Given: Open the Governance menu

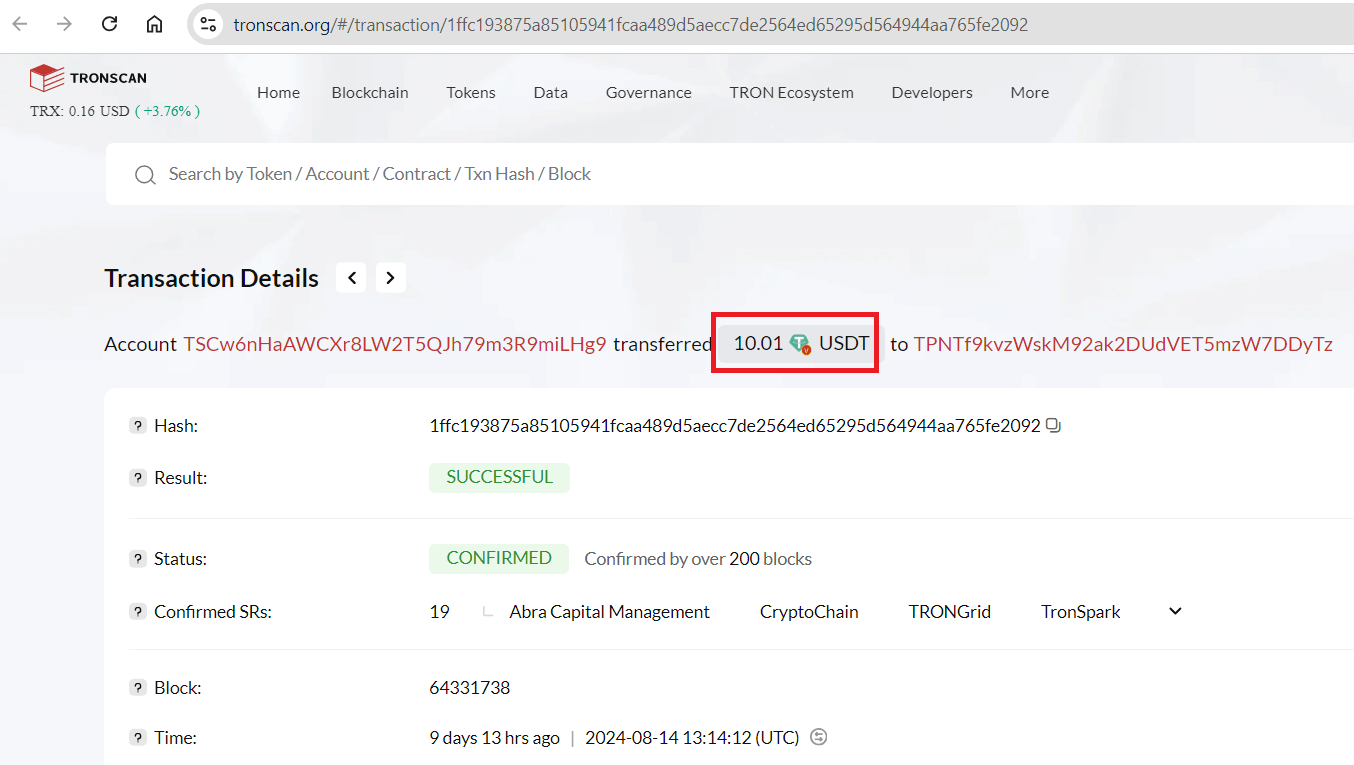Looking at the screenshot, I should [648, 92].
